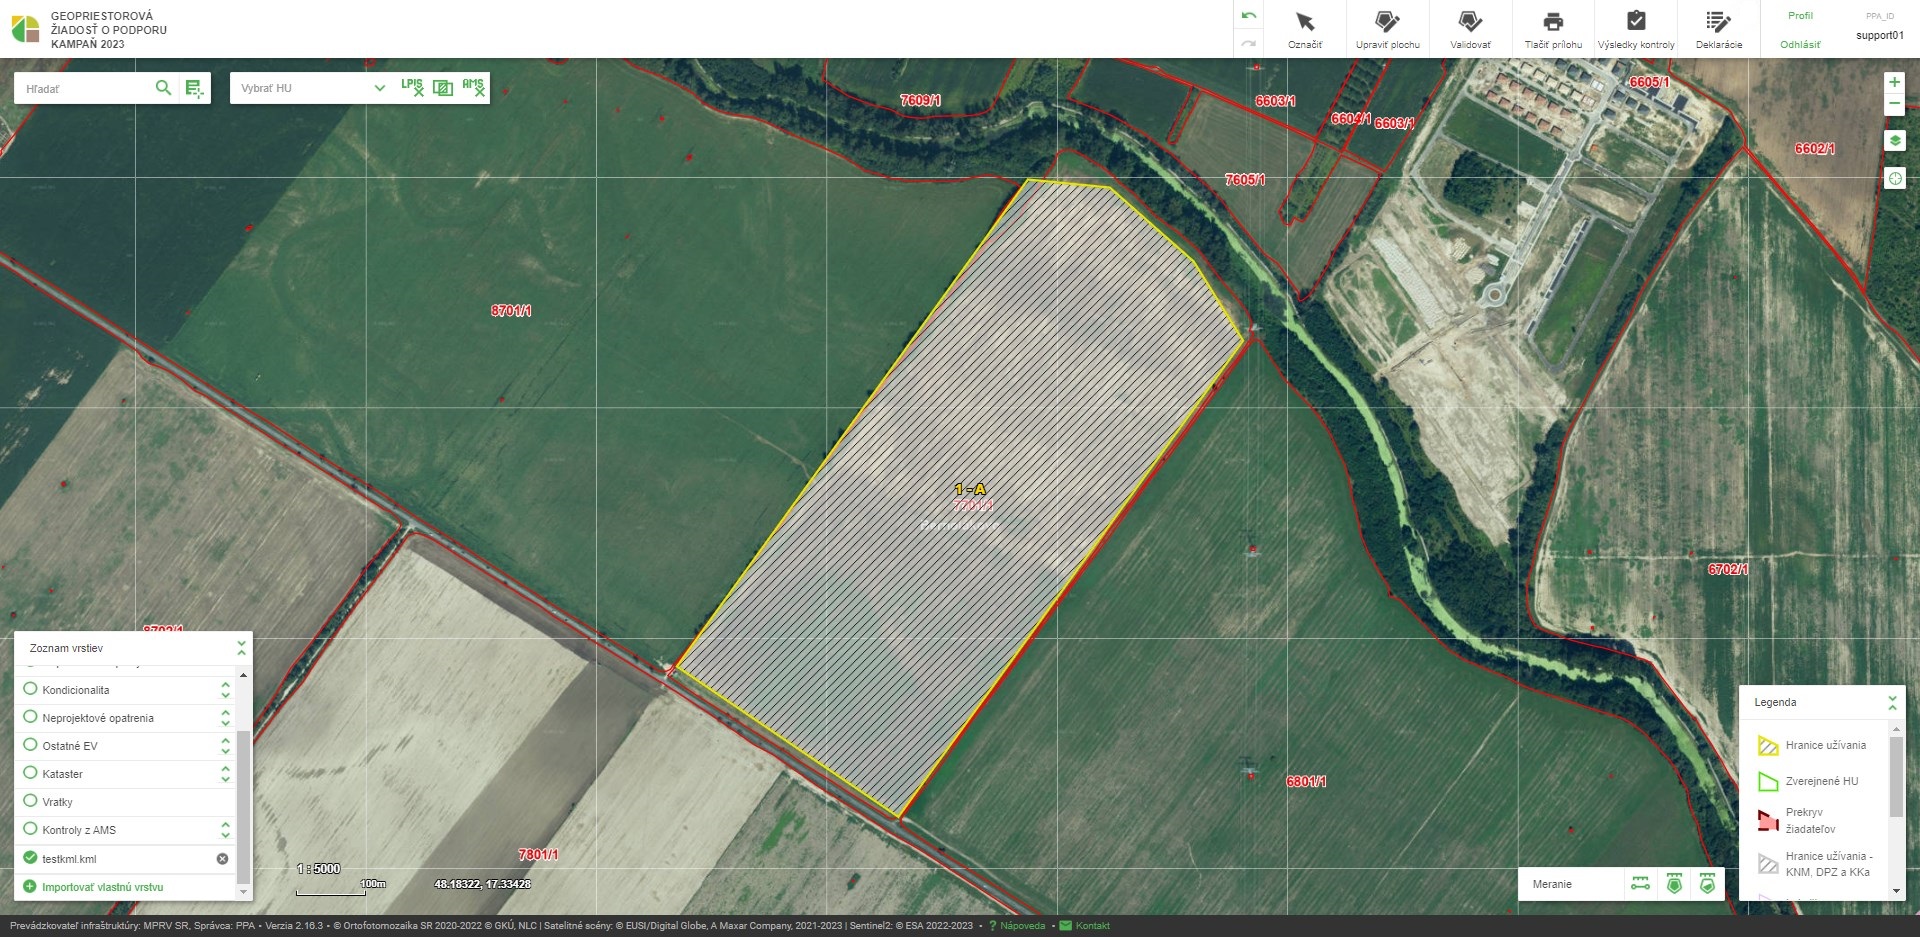Image resolution: width=1920 pixels, height=937 pixels.
Task: Zoom in on the map
Action: pos(1894,82)
